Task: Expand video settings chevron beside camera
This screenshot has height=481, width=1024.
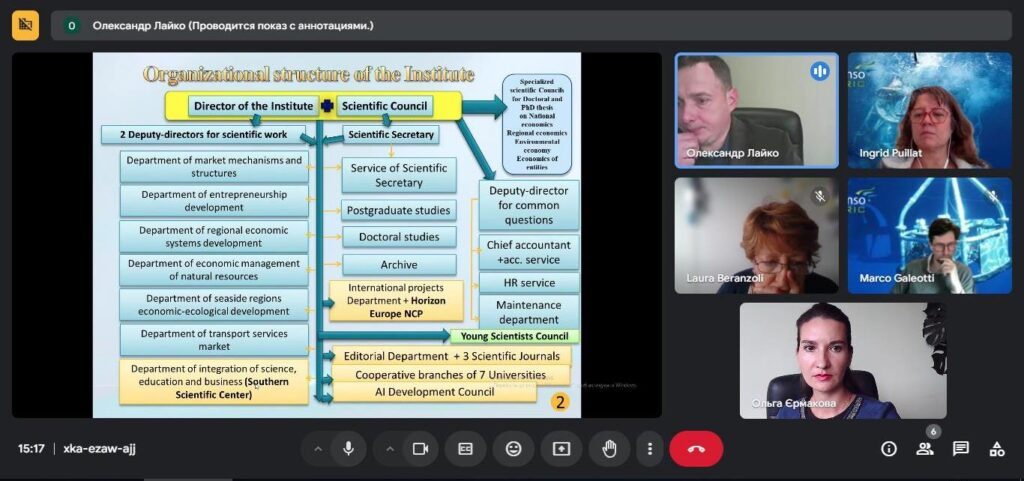Action: (x=390, y=449)
